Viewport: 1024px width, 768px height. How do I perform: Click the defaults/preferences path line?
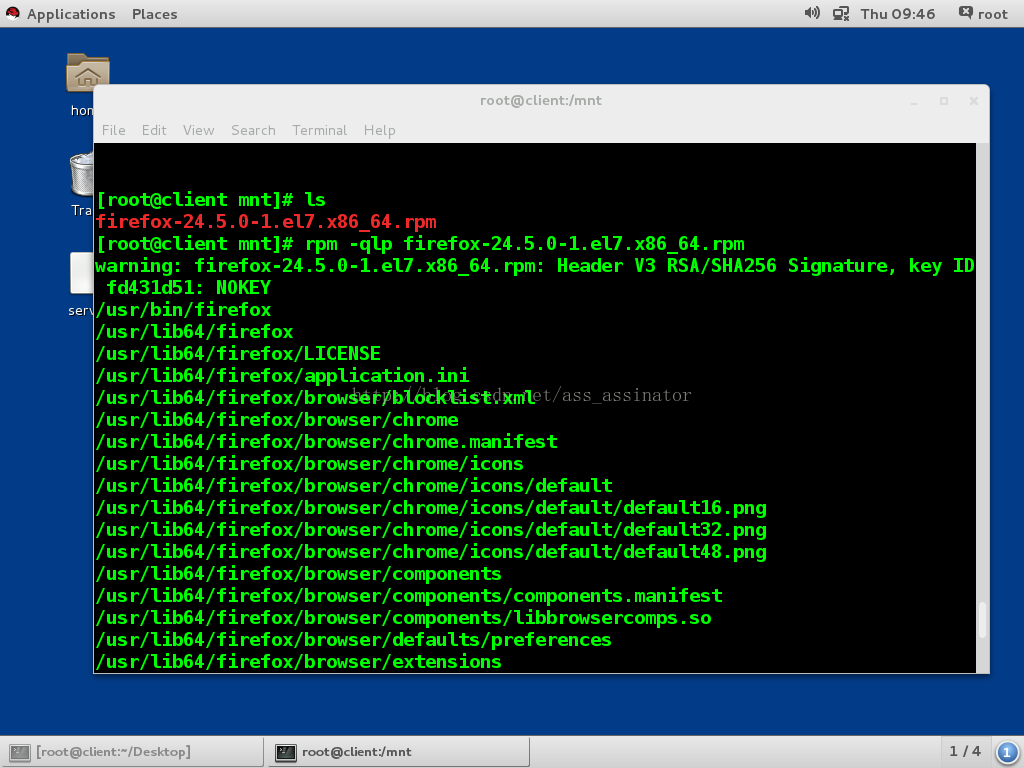coord(353,640)
